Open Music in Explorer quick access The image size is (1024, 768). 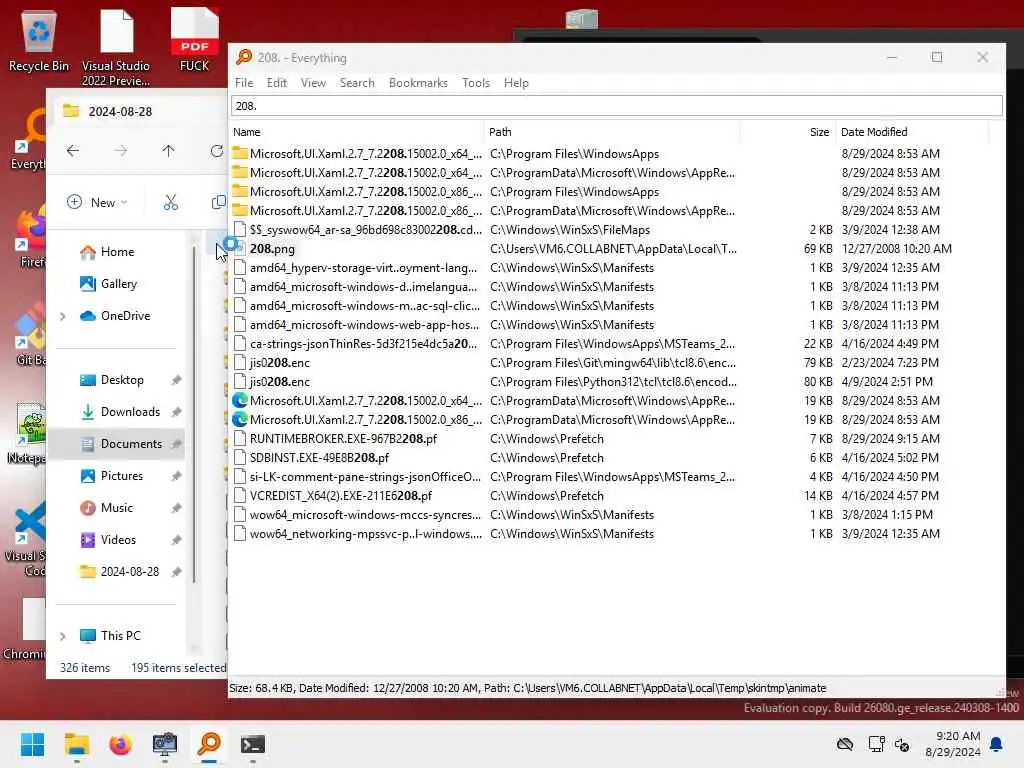click(116, 508)
